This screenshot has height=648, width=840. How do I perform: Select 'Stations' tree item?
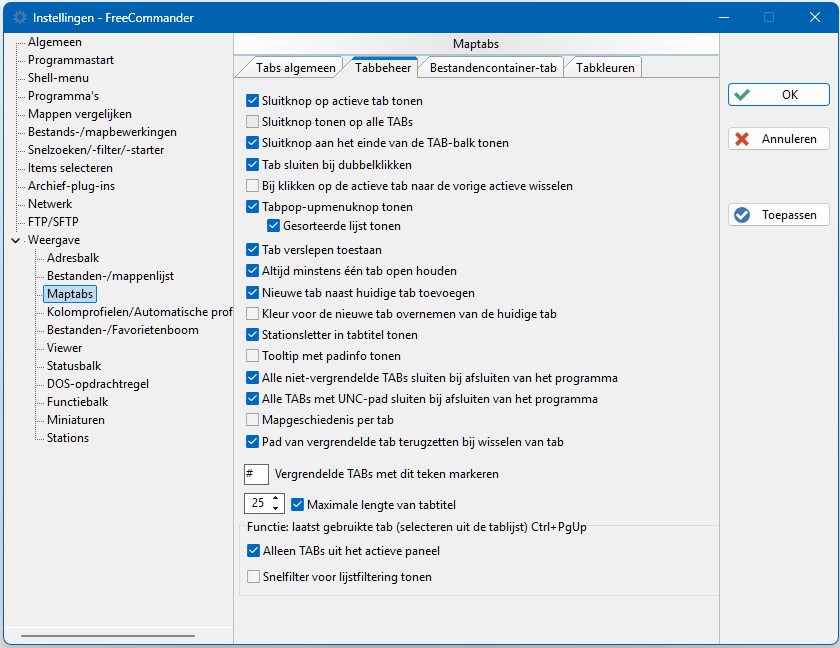coord(68,438)
